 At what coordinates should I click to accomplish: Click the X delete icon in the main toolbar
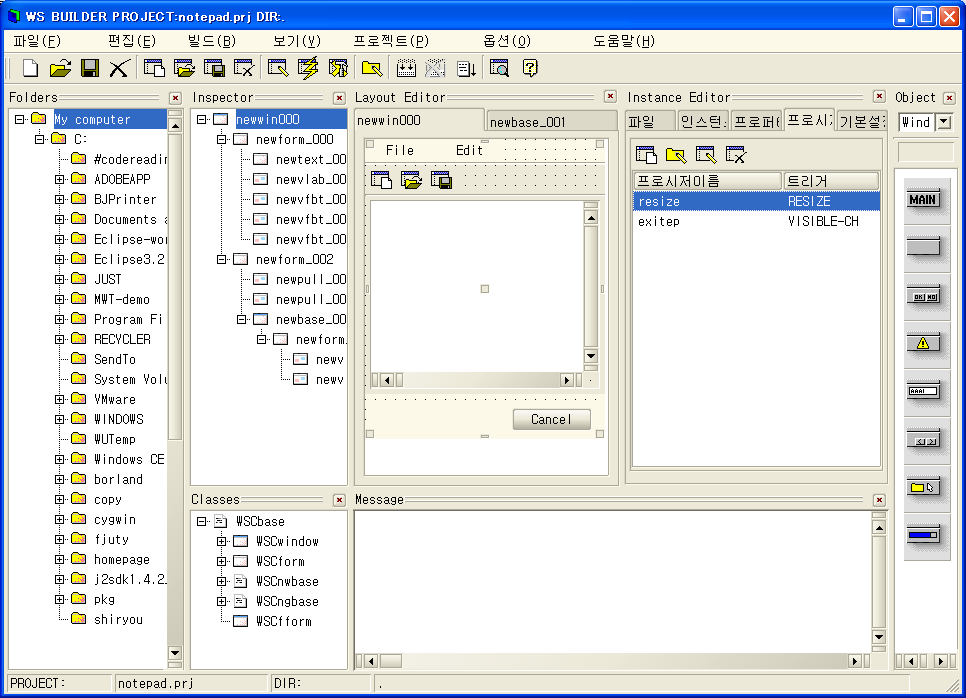[x=119, y=68]
